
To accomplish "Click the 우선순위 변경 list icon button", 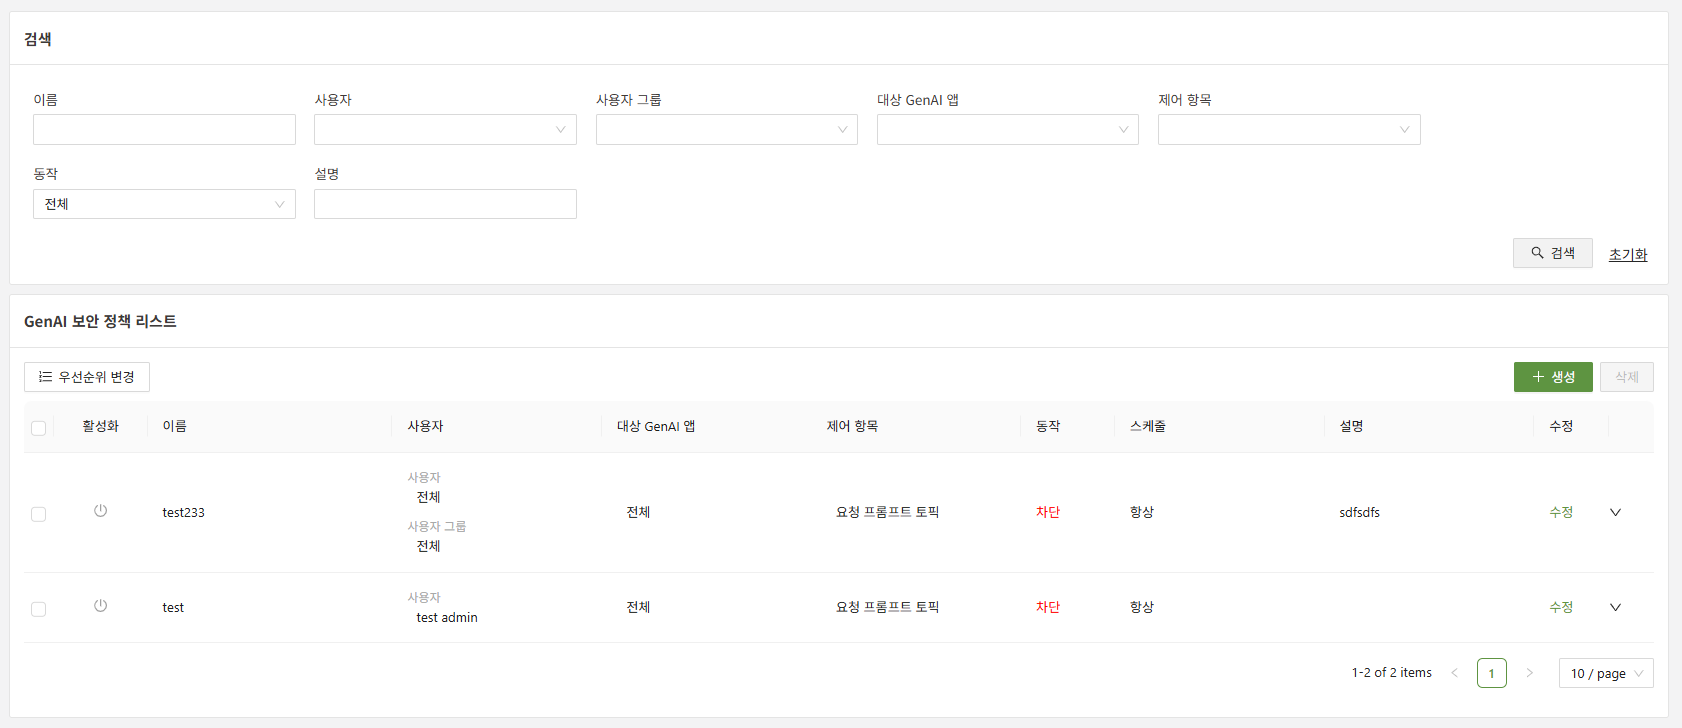I will tap(87, 377).
